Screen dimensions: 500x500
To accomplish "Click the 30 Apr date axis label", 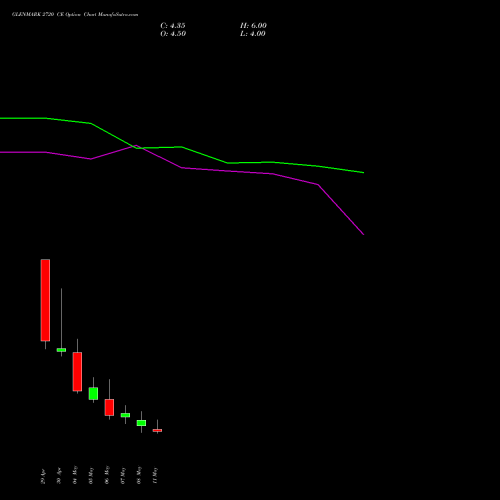I will click(59, 476).
